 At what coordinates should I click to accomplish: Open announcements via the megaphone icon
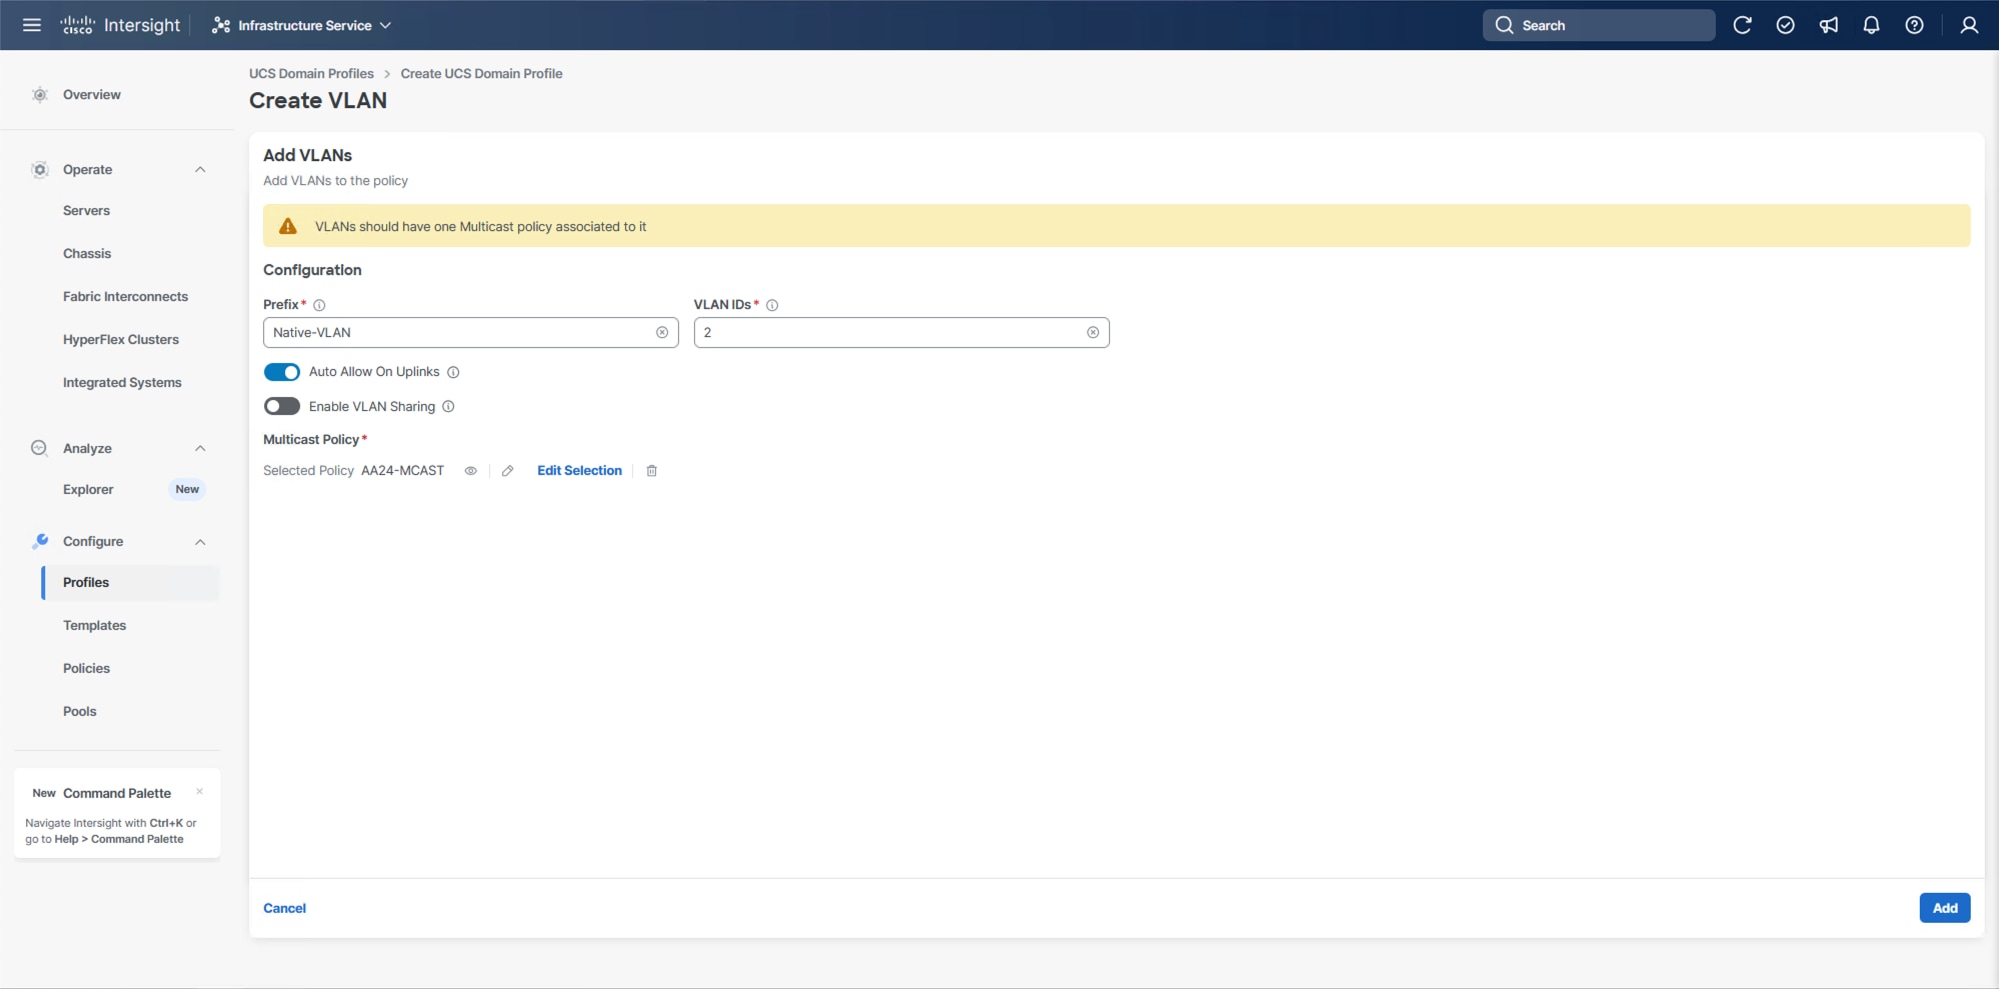click(1829, 25)
